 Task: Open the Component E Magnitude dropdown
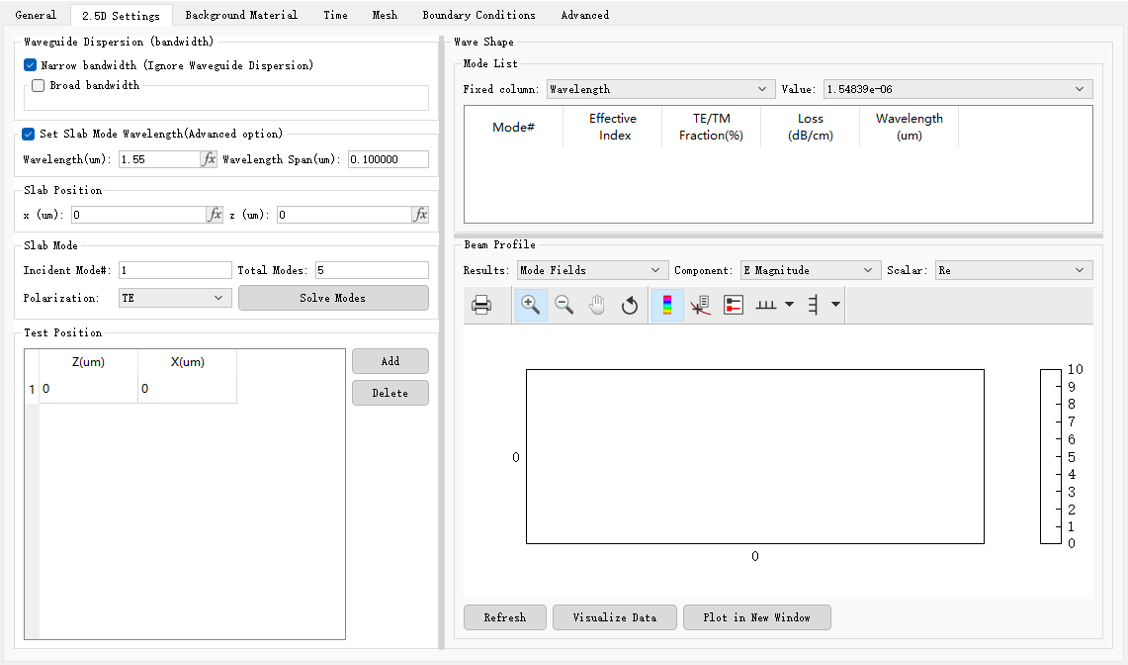[x=811, y=271]
